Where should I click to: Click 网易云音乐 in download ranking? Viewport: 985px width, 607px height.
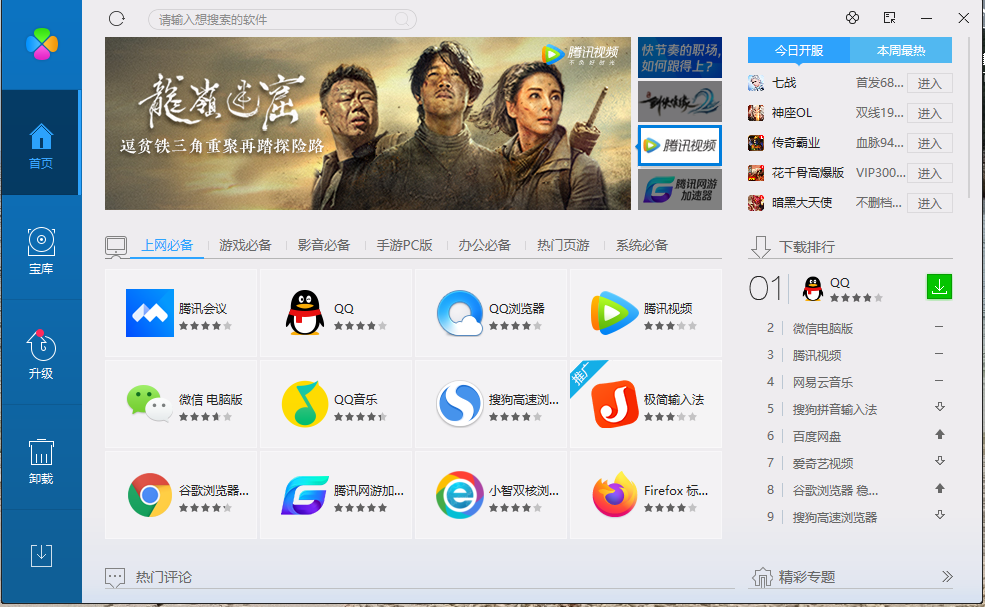click(x=823, y=383)
